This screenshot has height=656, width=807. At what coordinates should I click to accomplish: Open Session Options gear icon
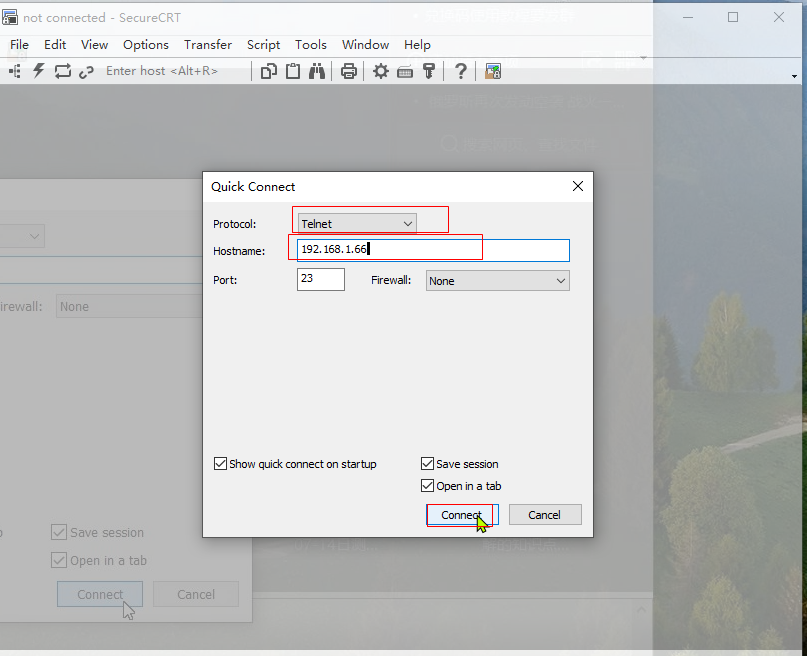click(380, 71)
